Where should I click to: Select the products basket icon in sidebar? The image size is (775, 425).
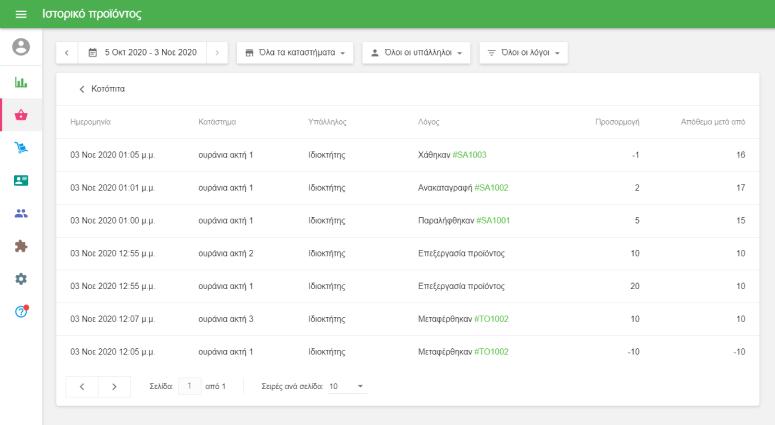point(21,115)
